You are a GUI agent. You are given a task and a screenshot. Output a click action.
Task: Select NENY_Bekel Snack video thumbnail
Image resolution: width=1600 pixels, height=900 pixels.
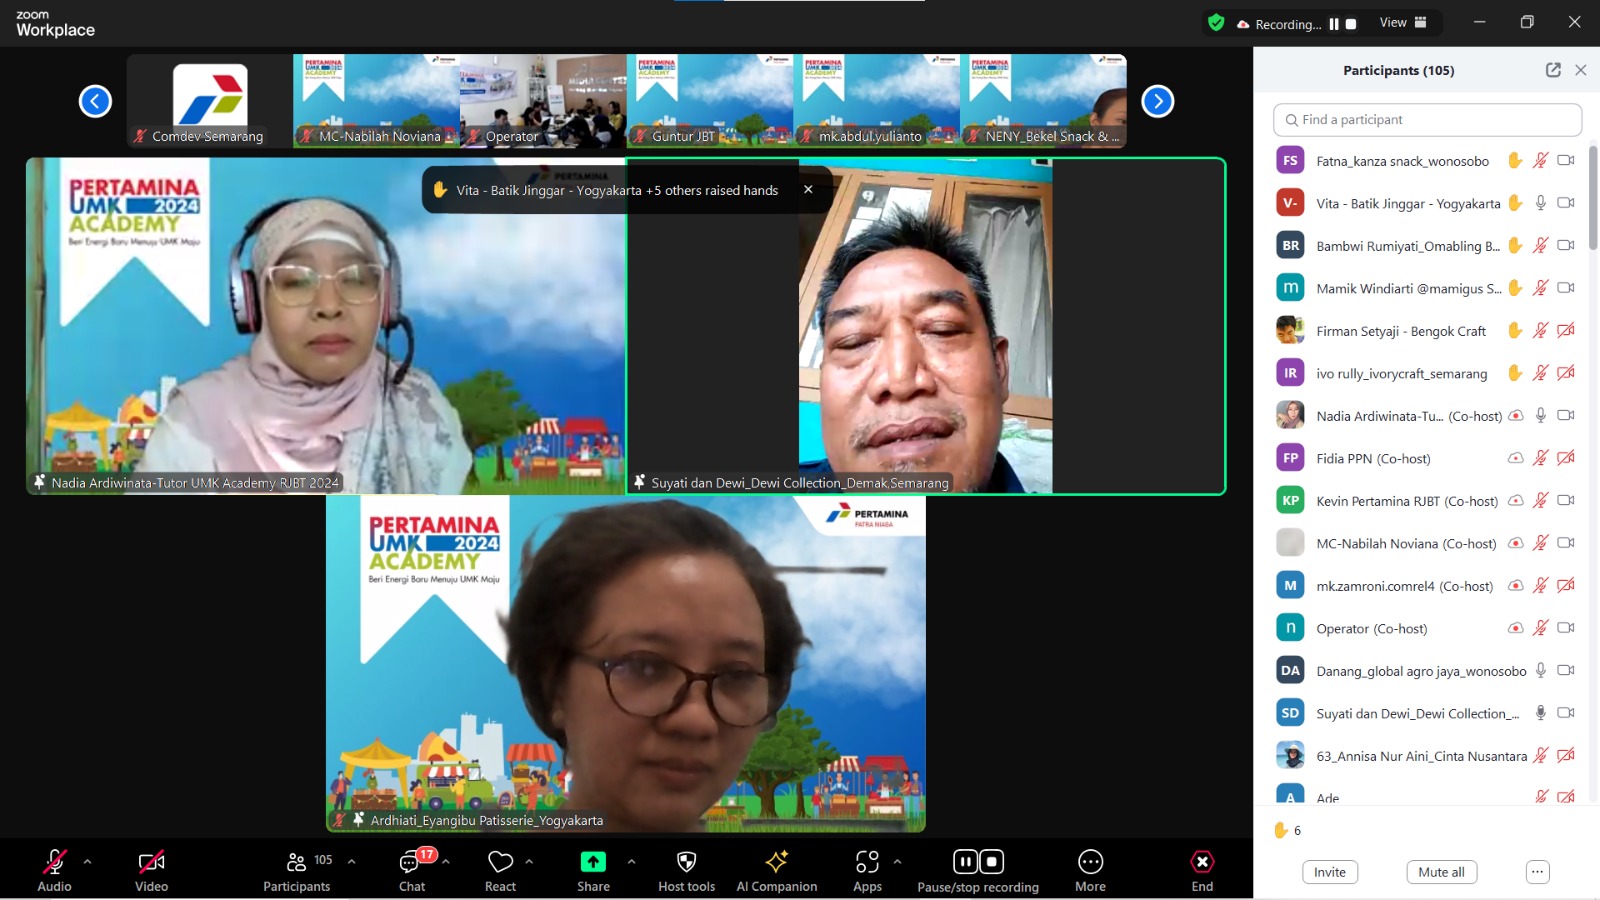(1044, 101)
